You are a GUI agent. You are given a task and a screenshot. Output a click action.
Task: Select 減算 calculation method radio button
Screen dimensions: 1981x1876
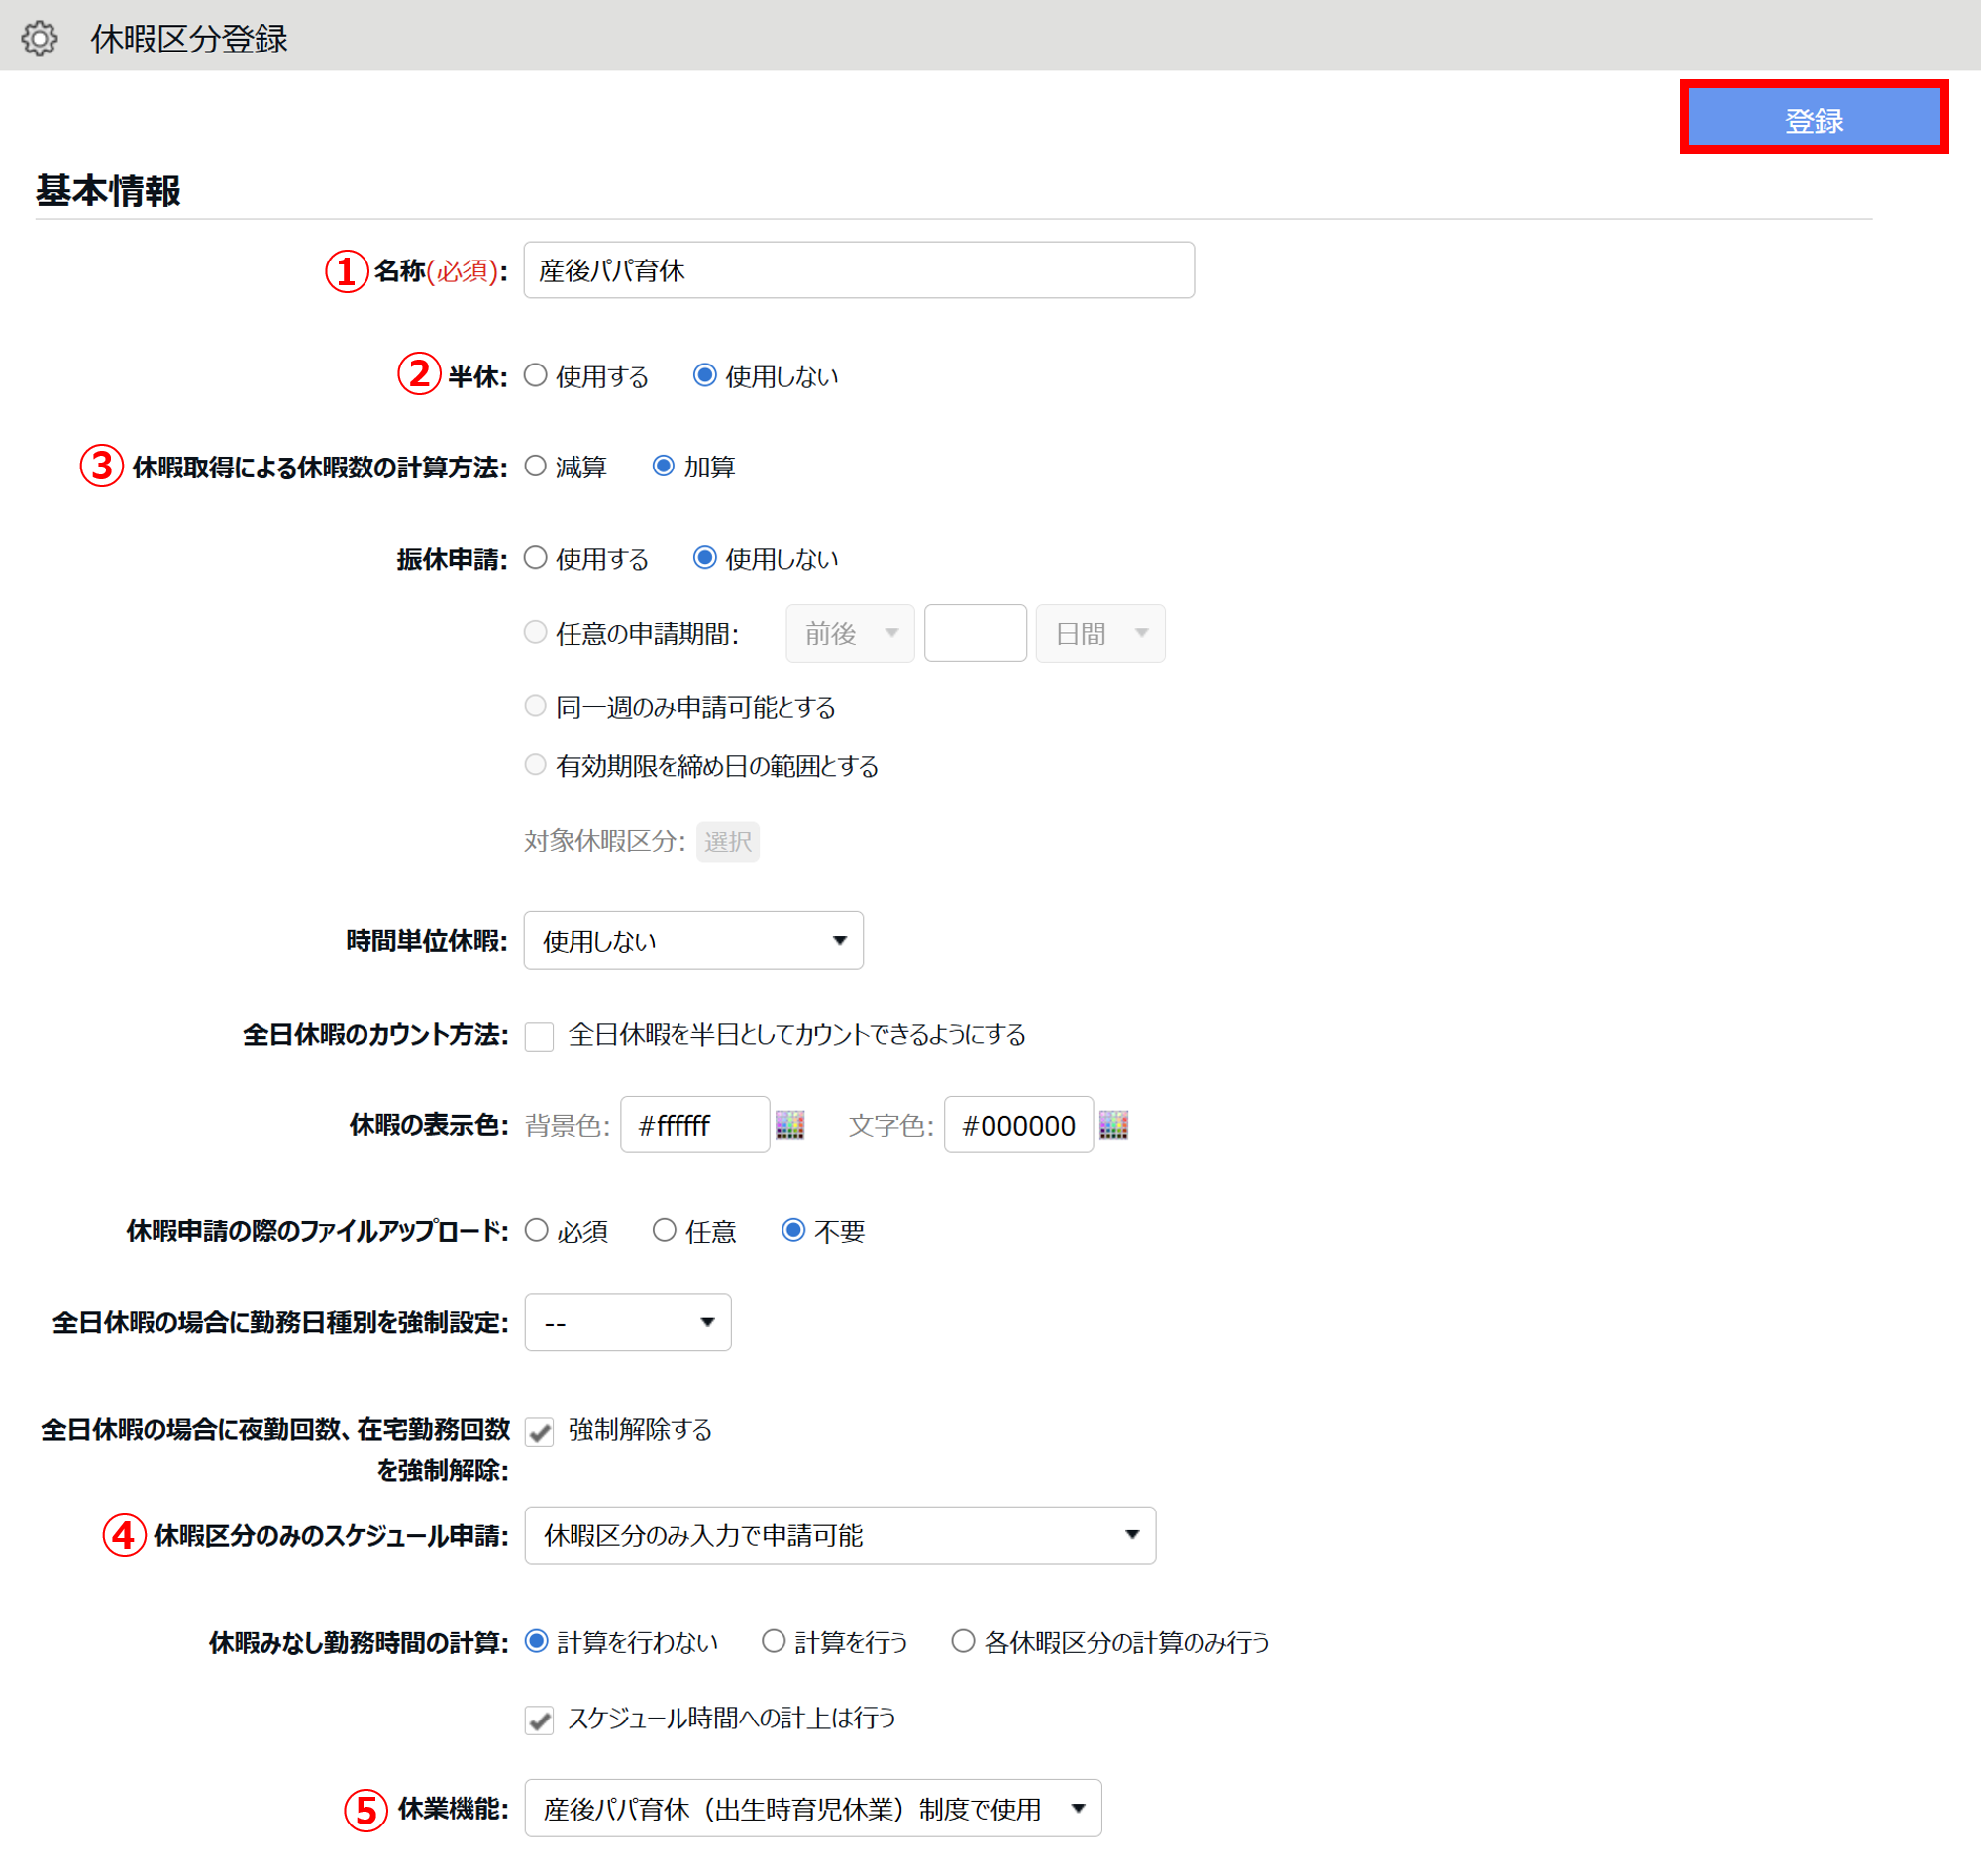click(x=536, y=465)
